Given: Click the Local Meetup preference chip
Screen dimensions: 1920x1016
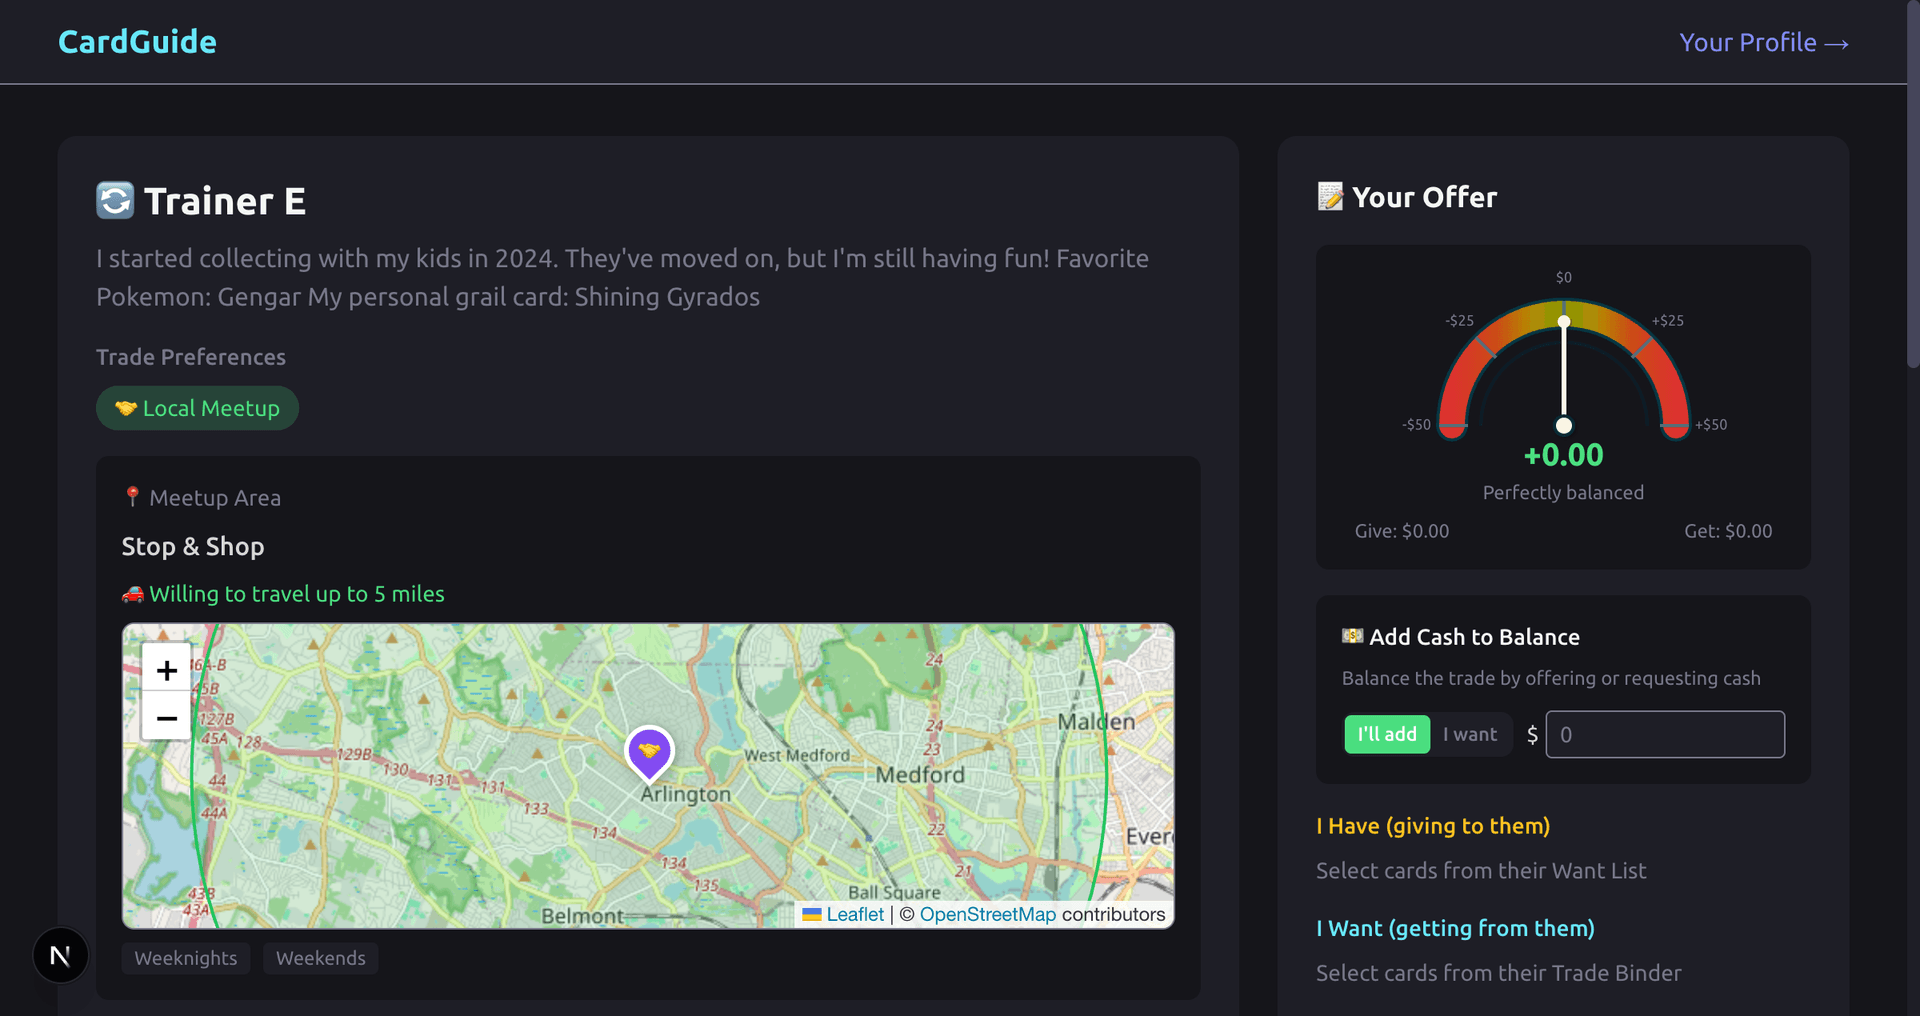Looking at the screenshot, I should click(197, 408).
